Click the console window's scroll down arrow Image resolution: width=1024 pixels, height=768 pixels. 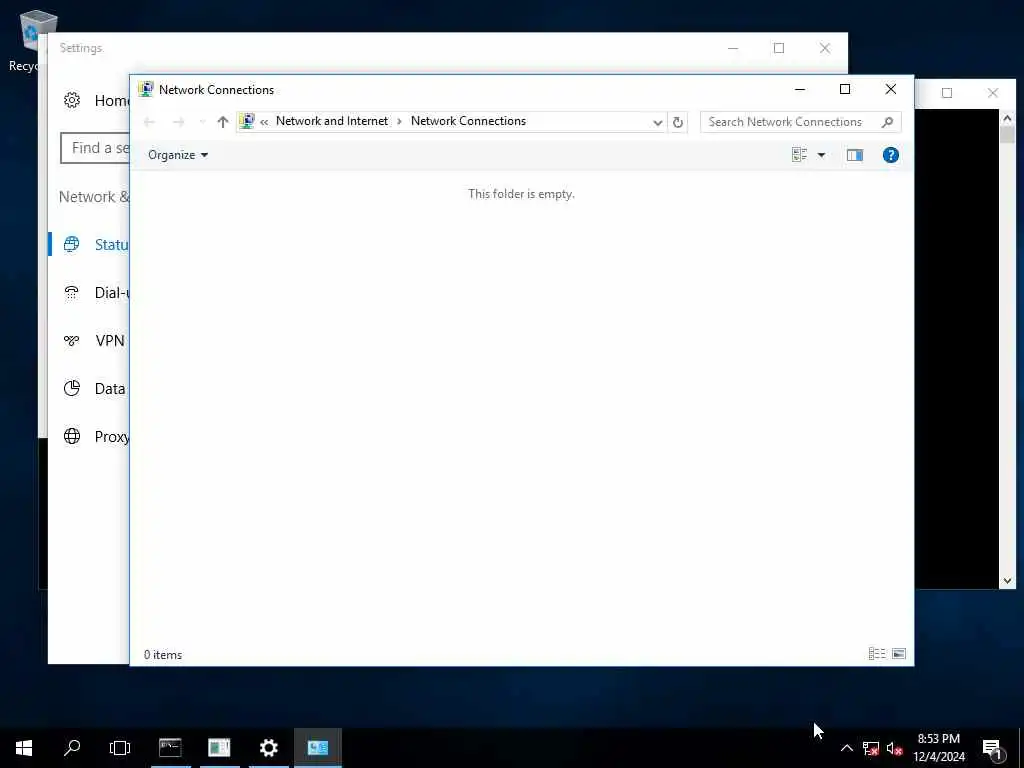click(x=1007, y=581)
